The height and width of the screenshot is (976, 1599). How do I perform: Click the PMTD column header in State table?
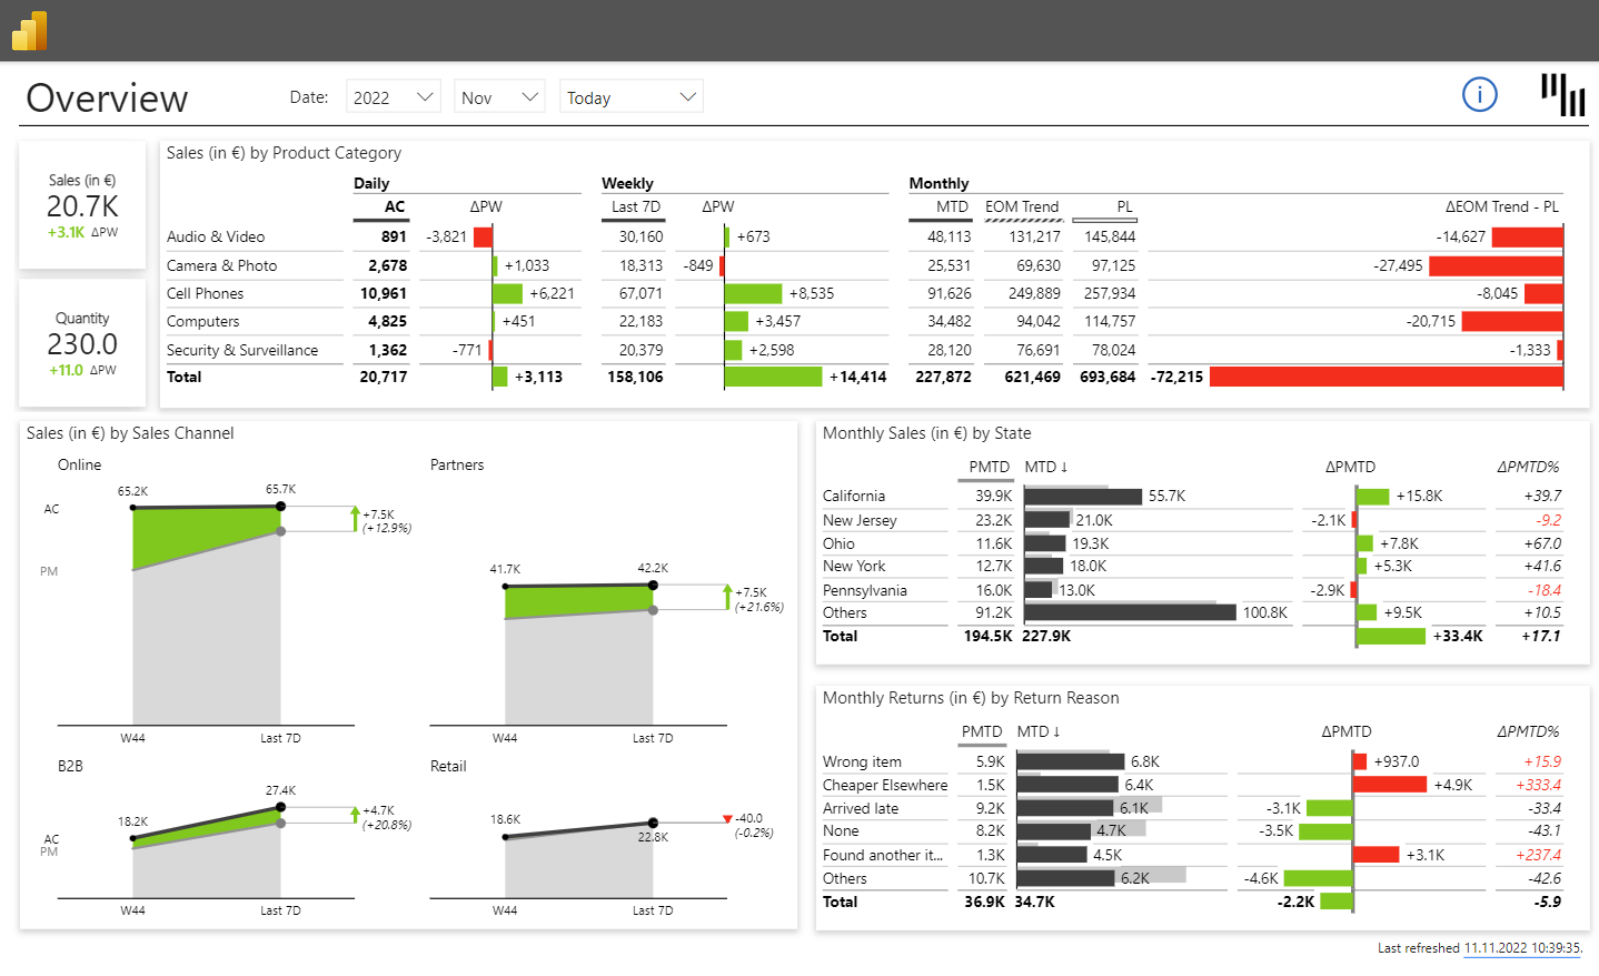point(988,467)
